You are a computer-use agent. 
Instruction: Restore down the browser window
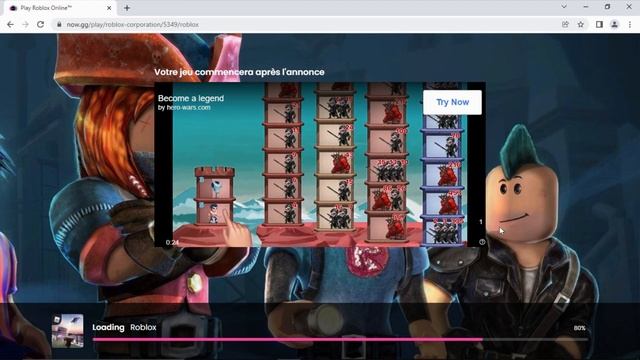coord(607,7)
